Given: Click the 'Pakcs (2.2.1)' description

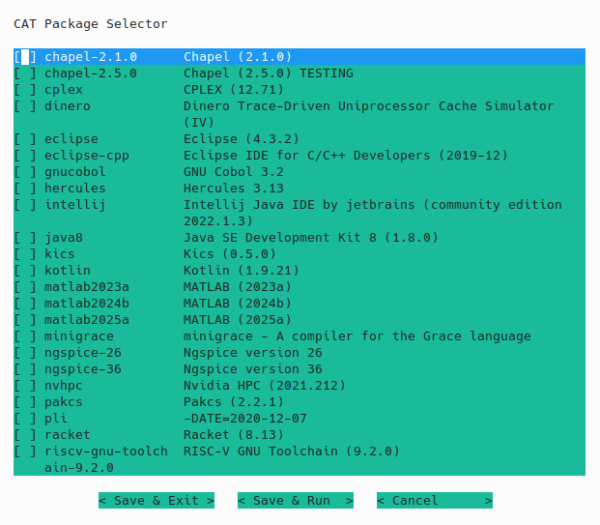Looking at the screenshot, I should [x=233, y=402].
